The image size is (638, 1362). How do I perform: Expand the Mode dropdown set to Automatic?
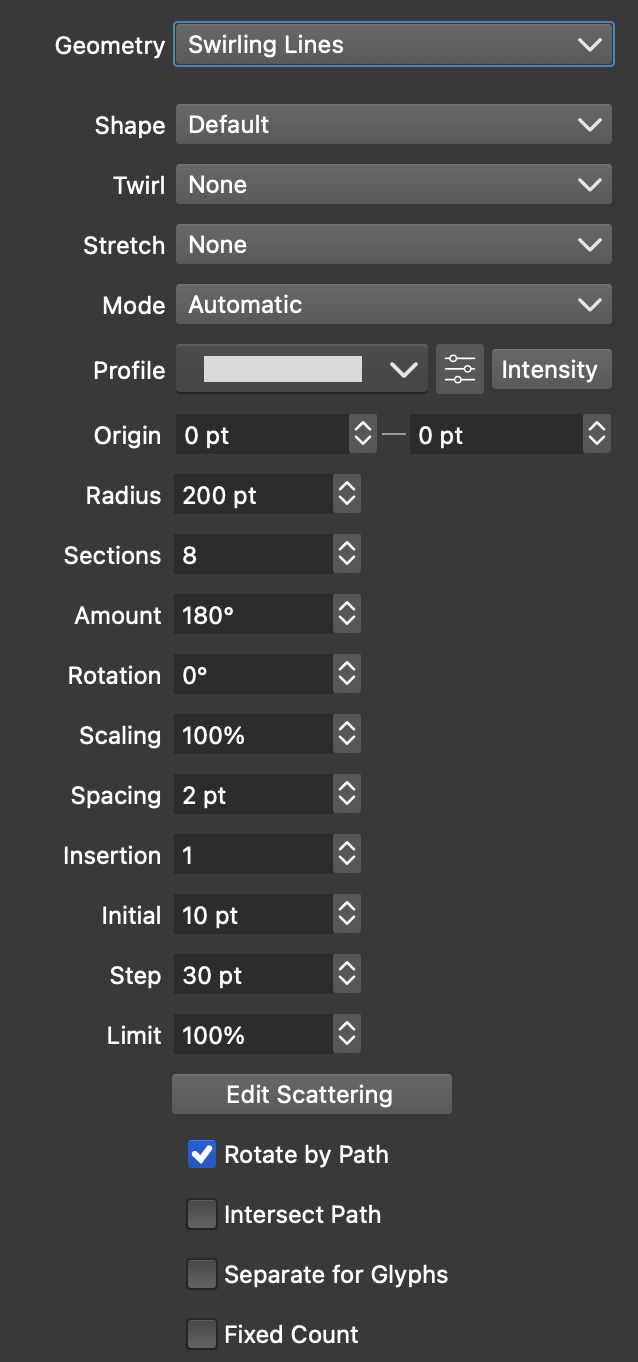pos(393,305)
